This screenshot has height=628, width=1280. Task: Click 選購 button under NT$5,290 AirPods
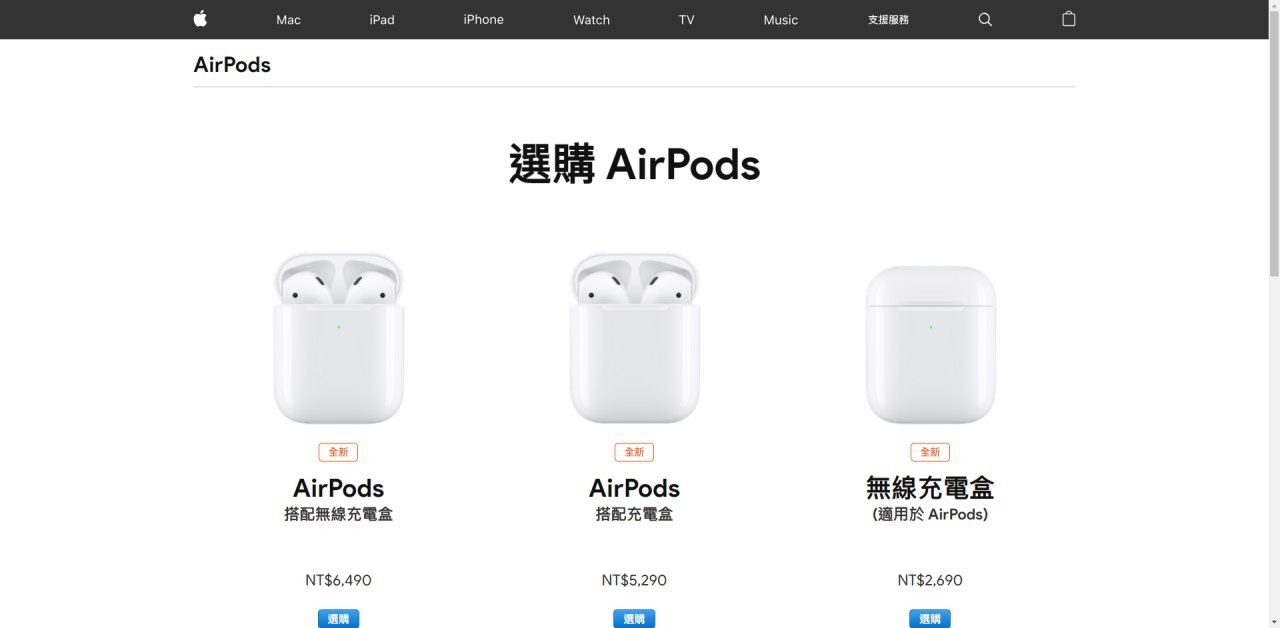(634, 619)
